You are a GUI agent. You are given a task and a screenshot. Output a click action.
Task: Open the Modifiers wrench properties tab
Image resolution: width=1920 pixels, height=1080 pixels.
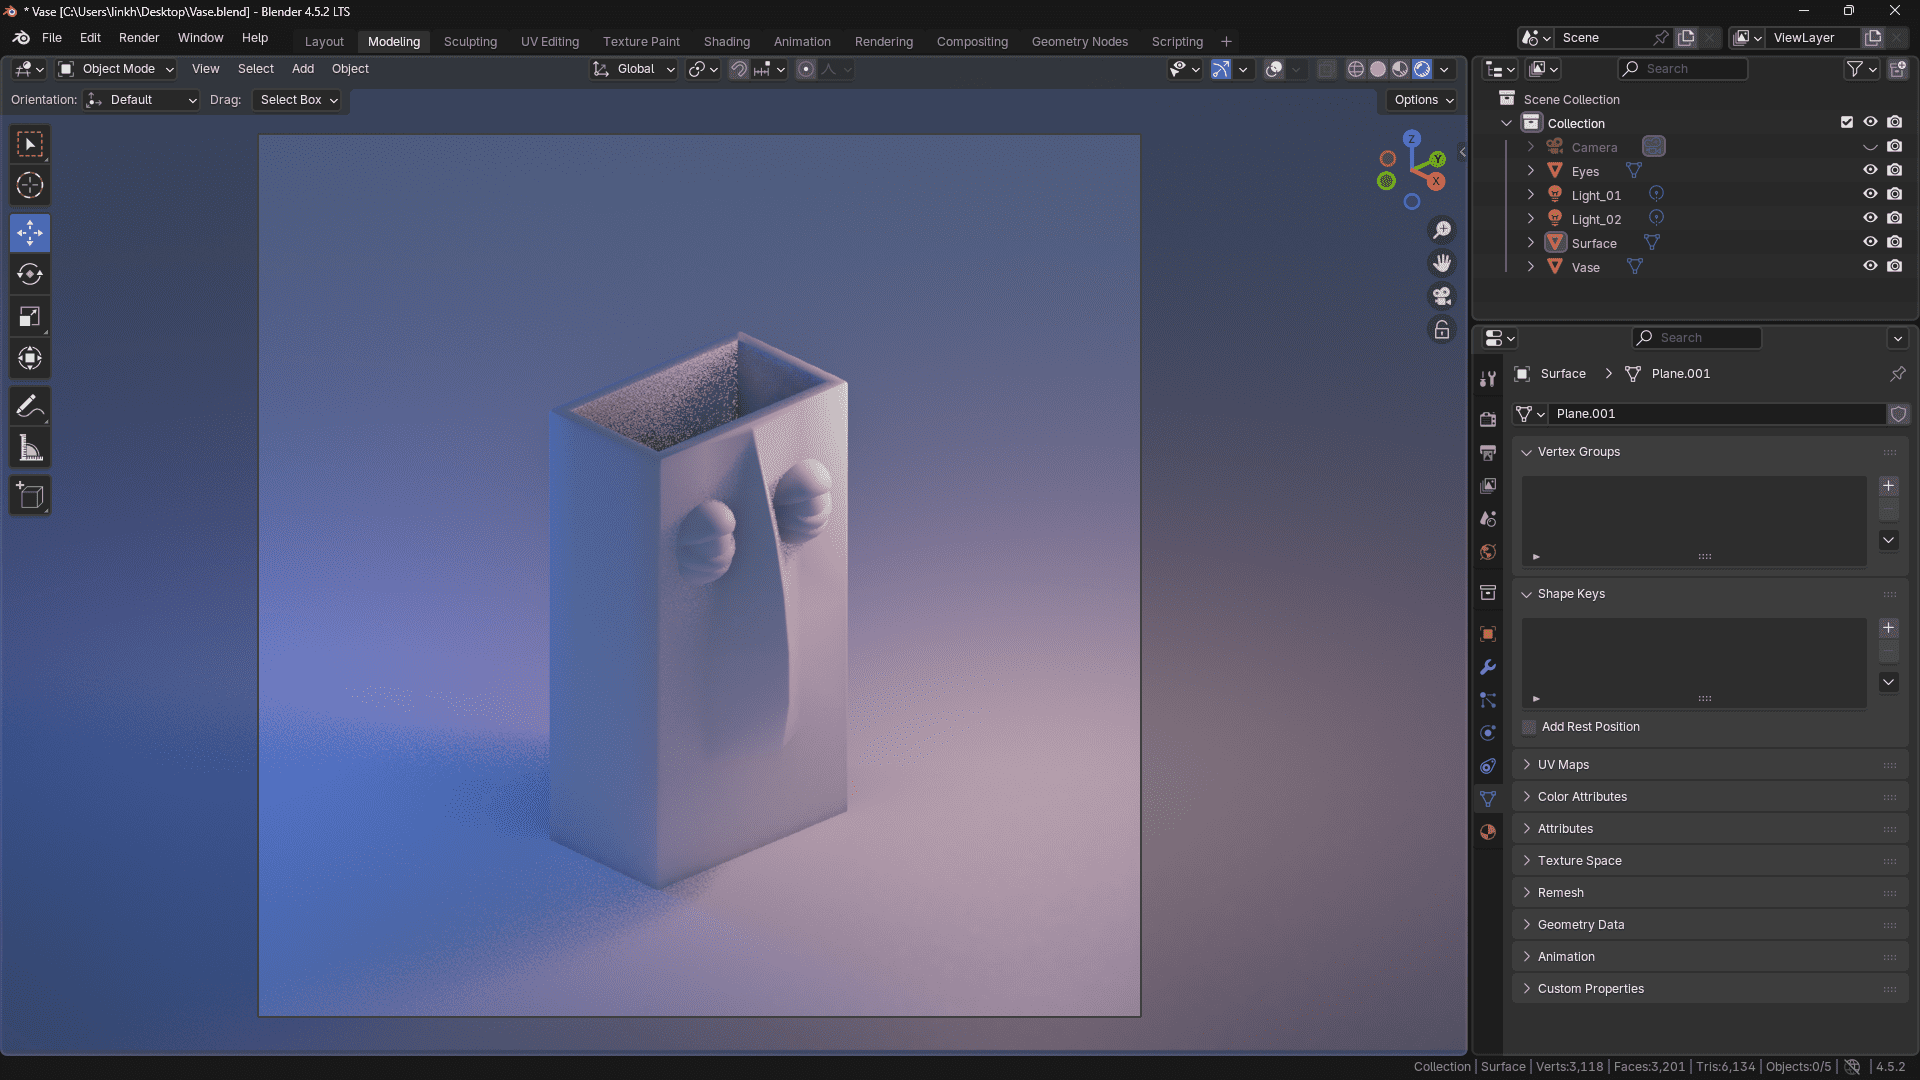[1488, 667]
